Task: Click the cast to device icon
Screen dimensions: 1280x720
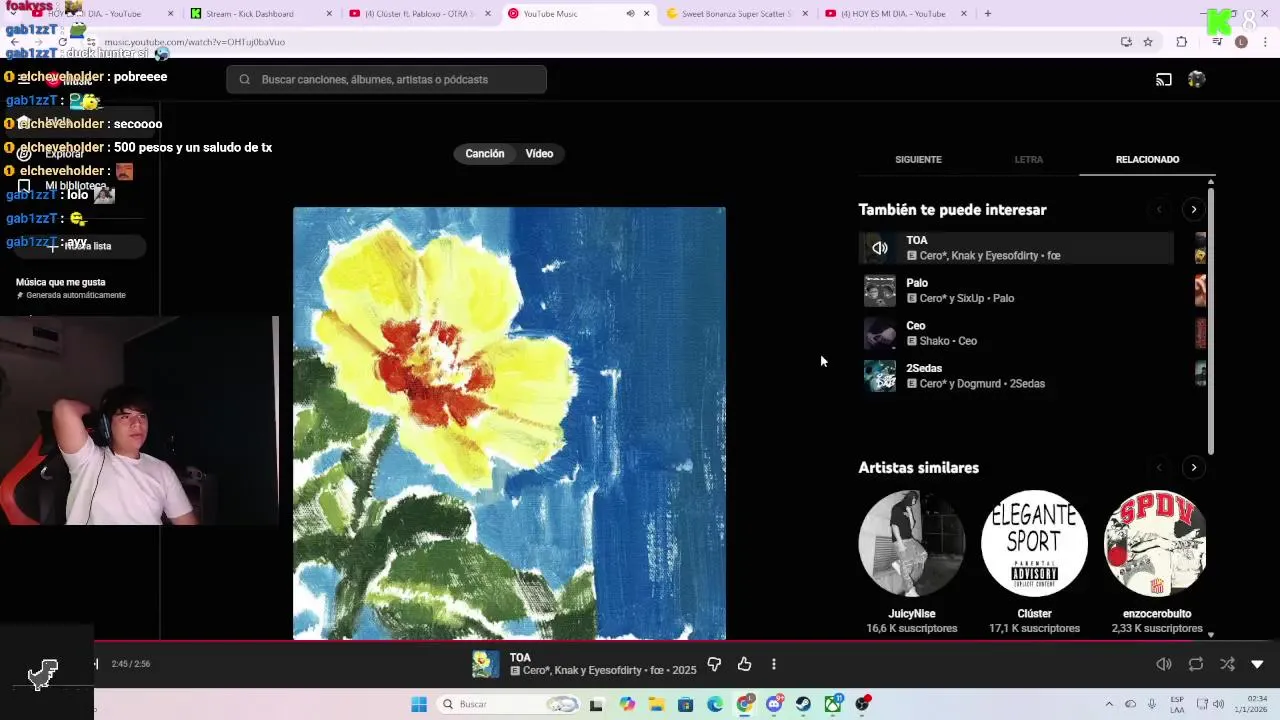Action: (x=1164, y=79)
